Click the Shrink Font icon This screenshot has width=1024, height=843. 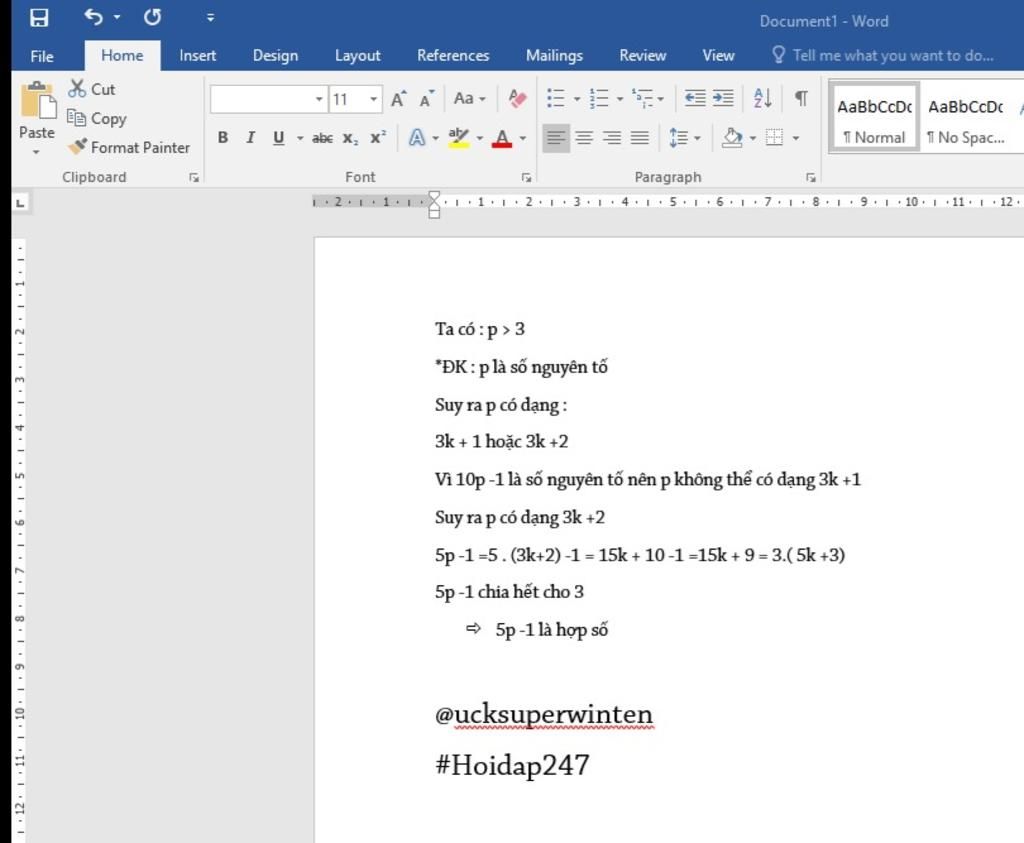click(427, 99)
